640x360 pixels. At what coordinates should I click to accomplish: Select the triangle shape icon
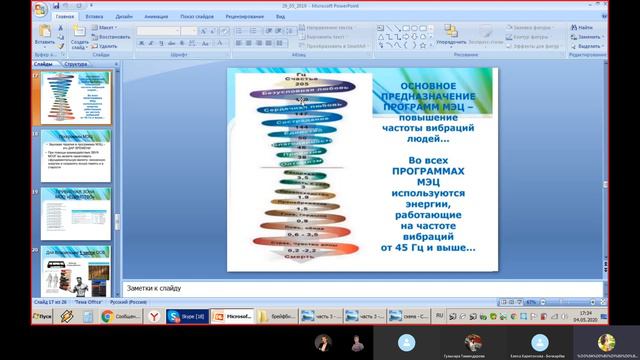point(380,37)
